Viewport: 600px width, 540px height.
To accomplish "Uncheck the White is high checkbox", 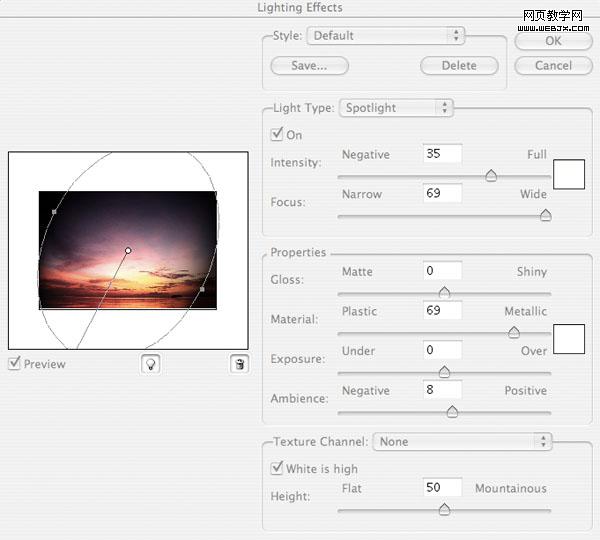I will (276, 468).
